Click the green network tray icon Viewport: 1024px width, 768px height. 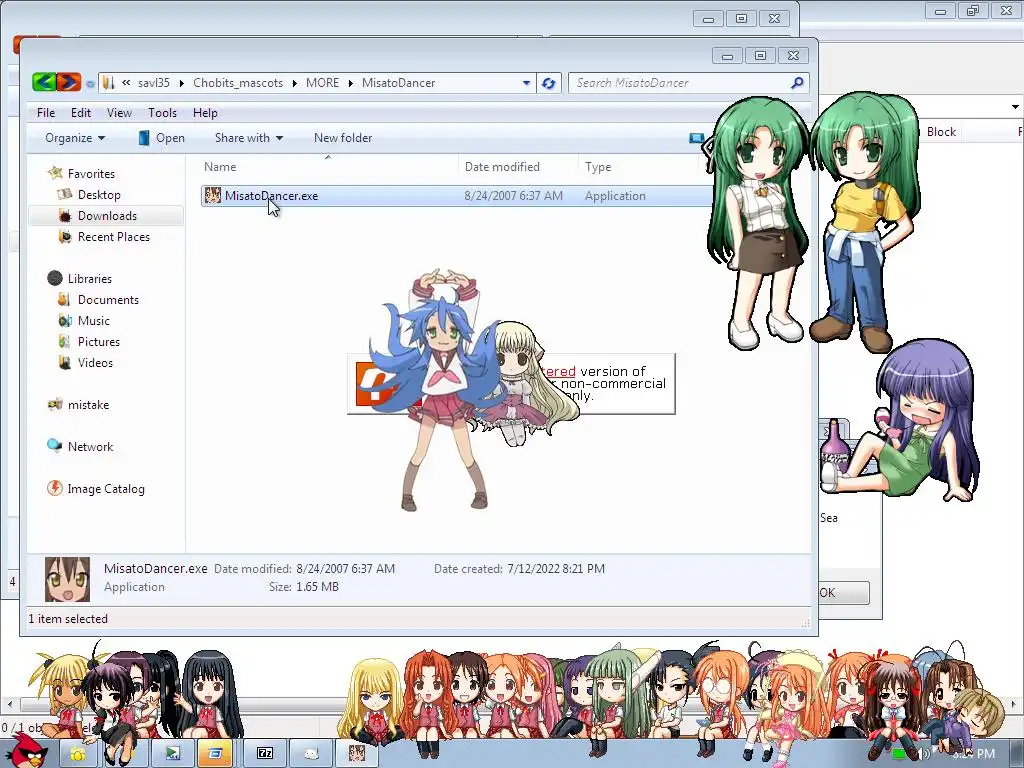tap(900, 754)
